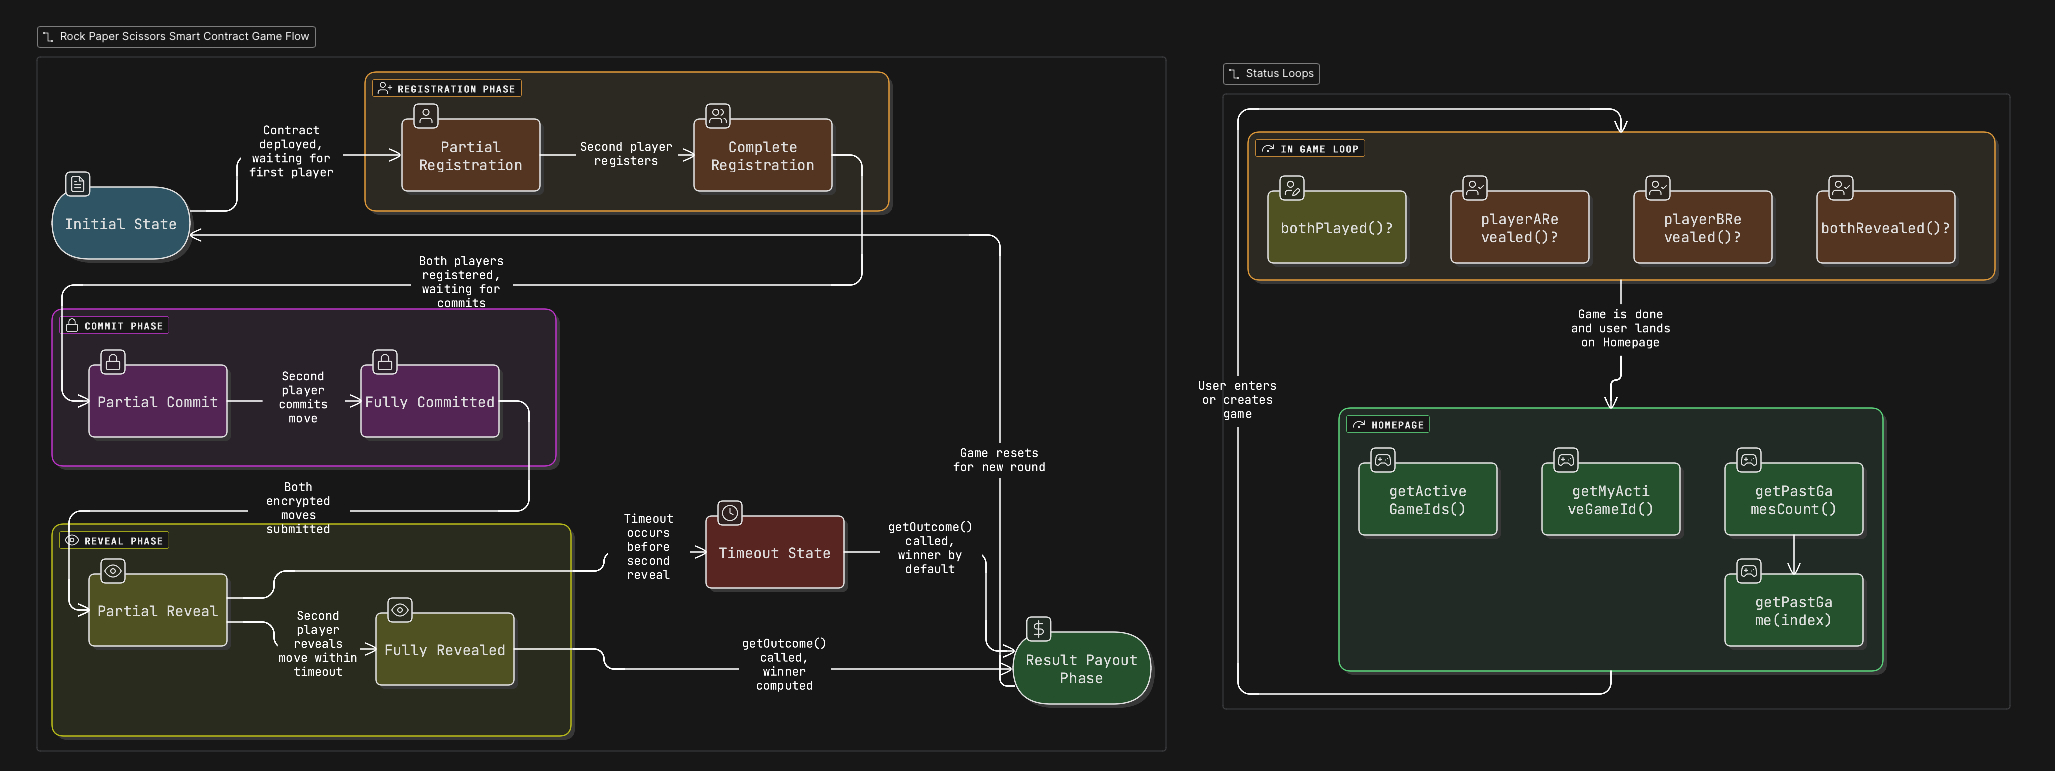Click the eye icon above Partial Reveal
Image resolution: width=2055 pixels, height=771 pixels.
click(x=113, y=571)
